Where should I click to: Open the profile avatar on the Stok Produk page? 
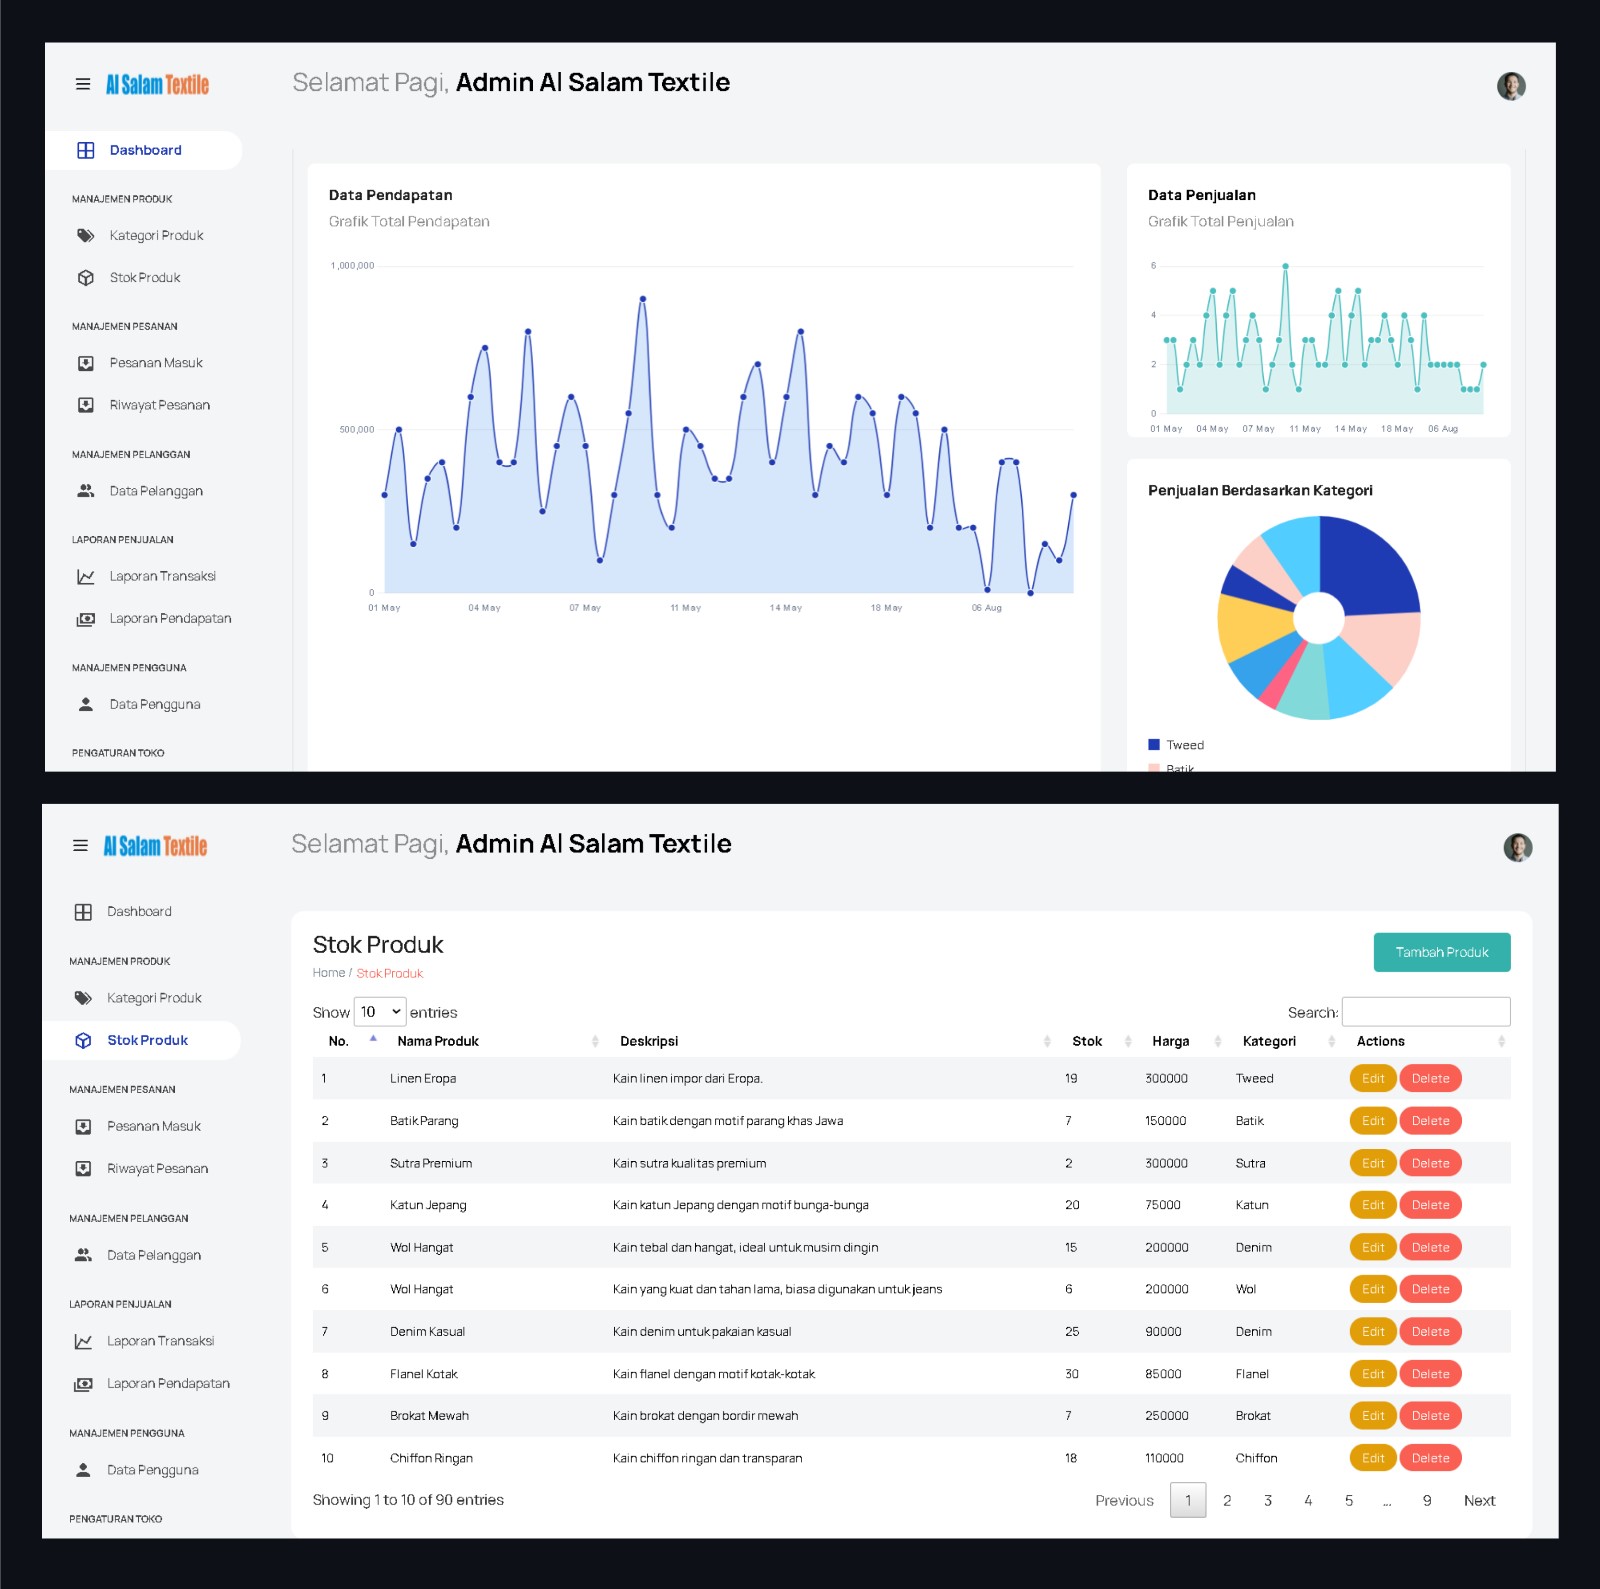coord(1517,848)
